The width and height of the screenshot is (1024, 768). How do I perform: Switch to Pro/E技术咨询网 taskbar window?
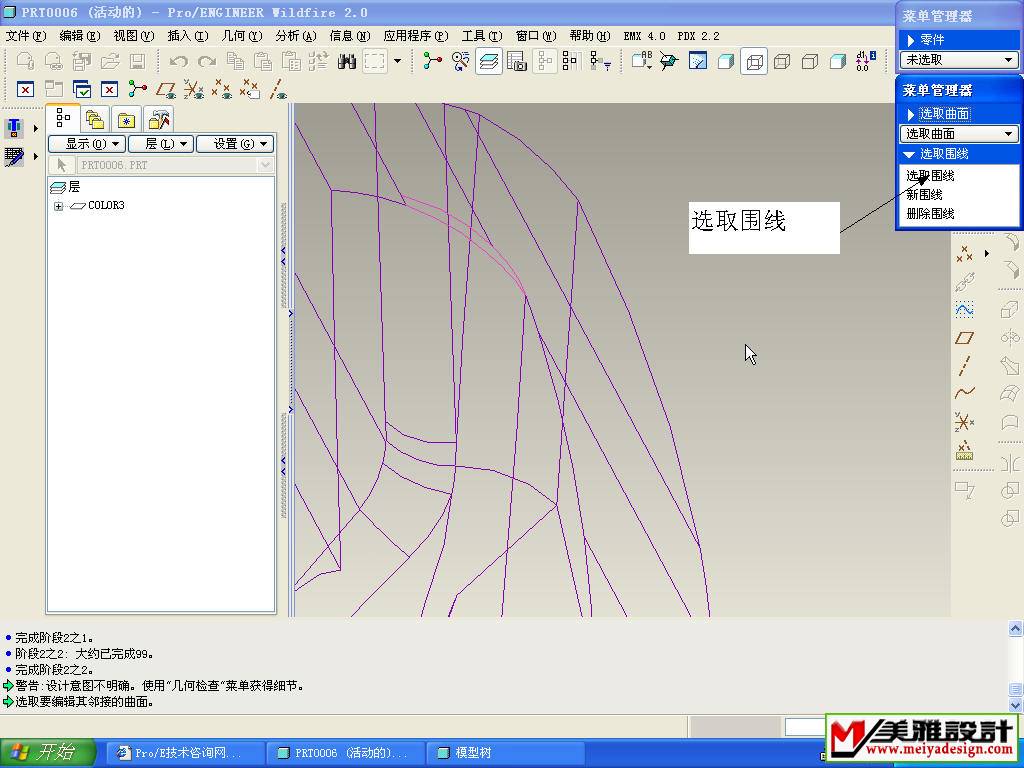(185, 753)
